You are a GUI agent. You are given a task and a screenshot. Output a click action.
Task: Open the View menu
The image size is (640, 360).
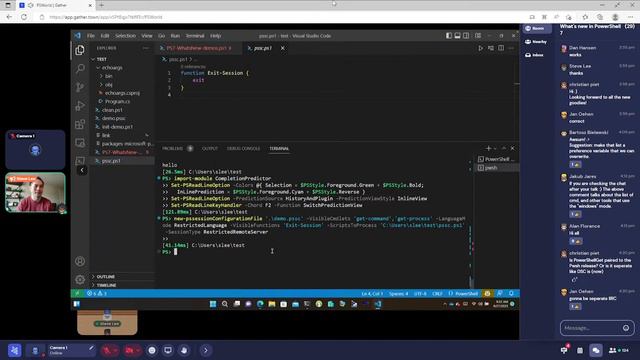click(x=147, y=36)
